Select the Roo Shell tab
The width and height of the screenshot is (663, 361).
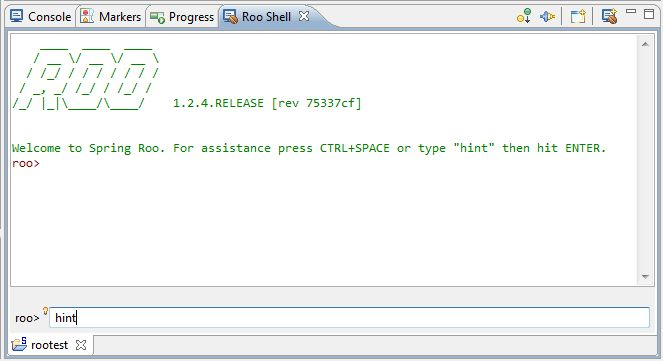point(266,16)
